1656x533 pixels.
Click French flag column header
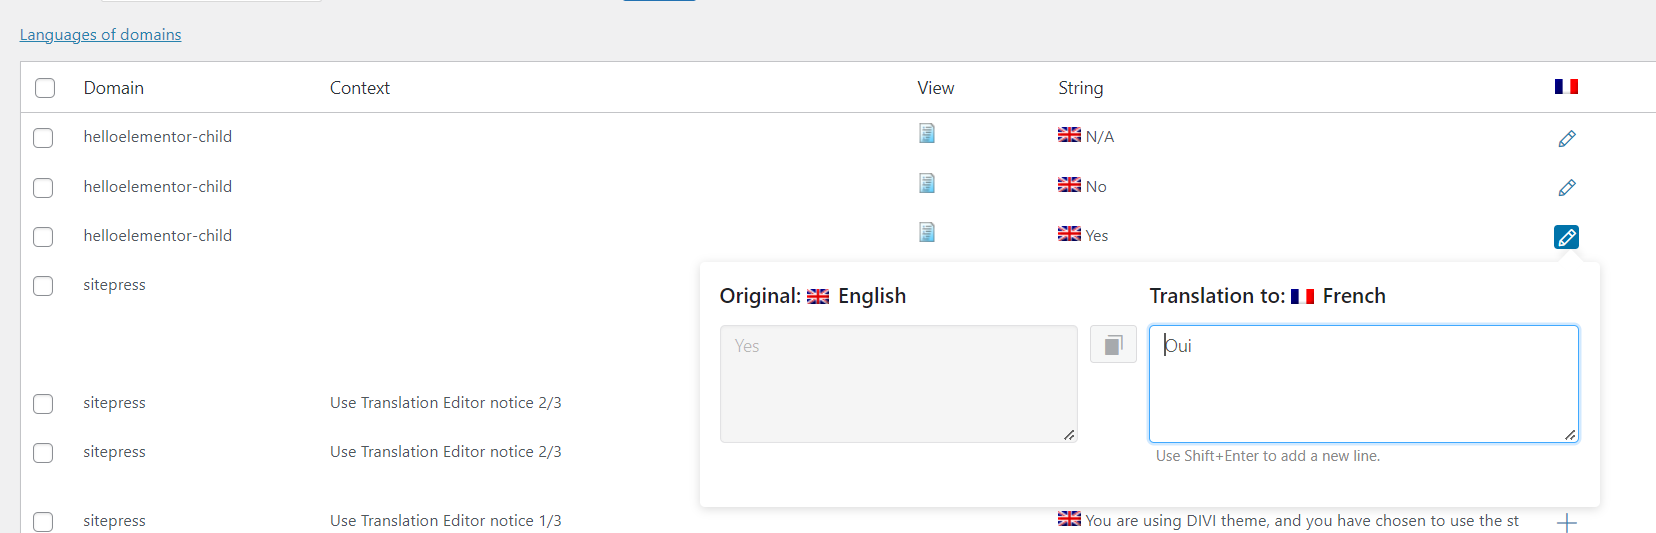click(1566, 87)
